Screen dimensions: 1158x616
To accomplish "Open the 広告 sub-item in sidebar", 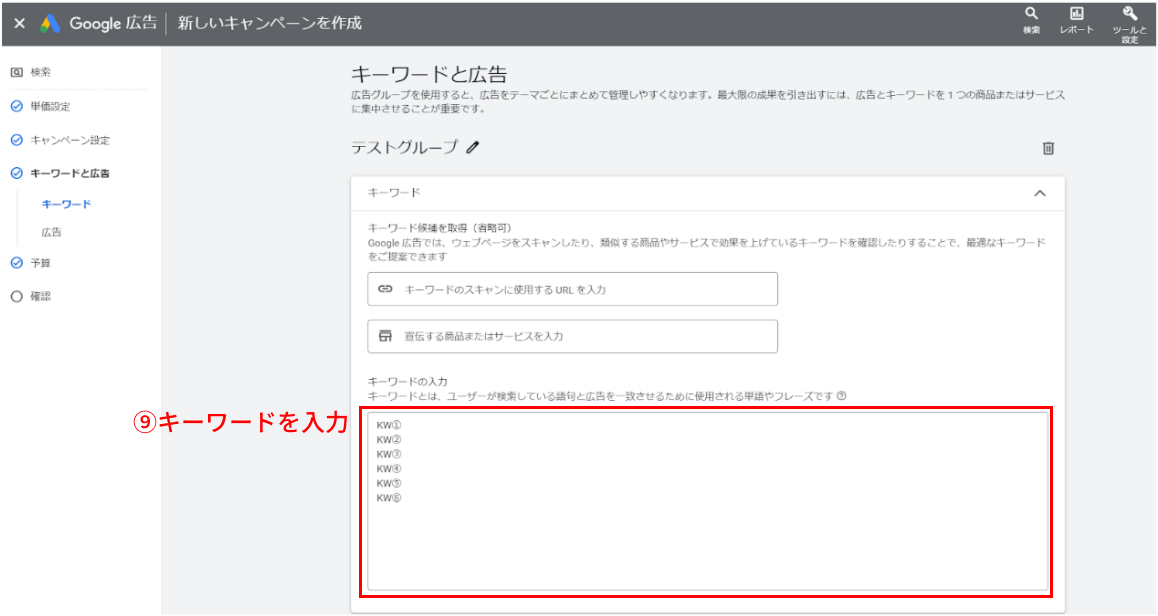I will 52,232.
